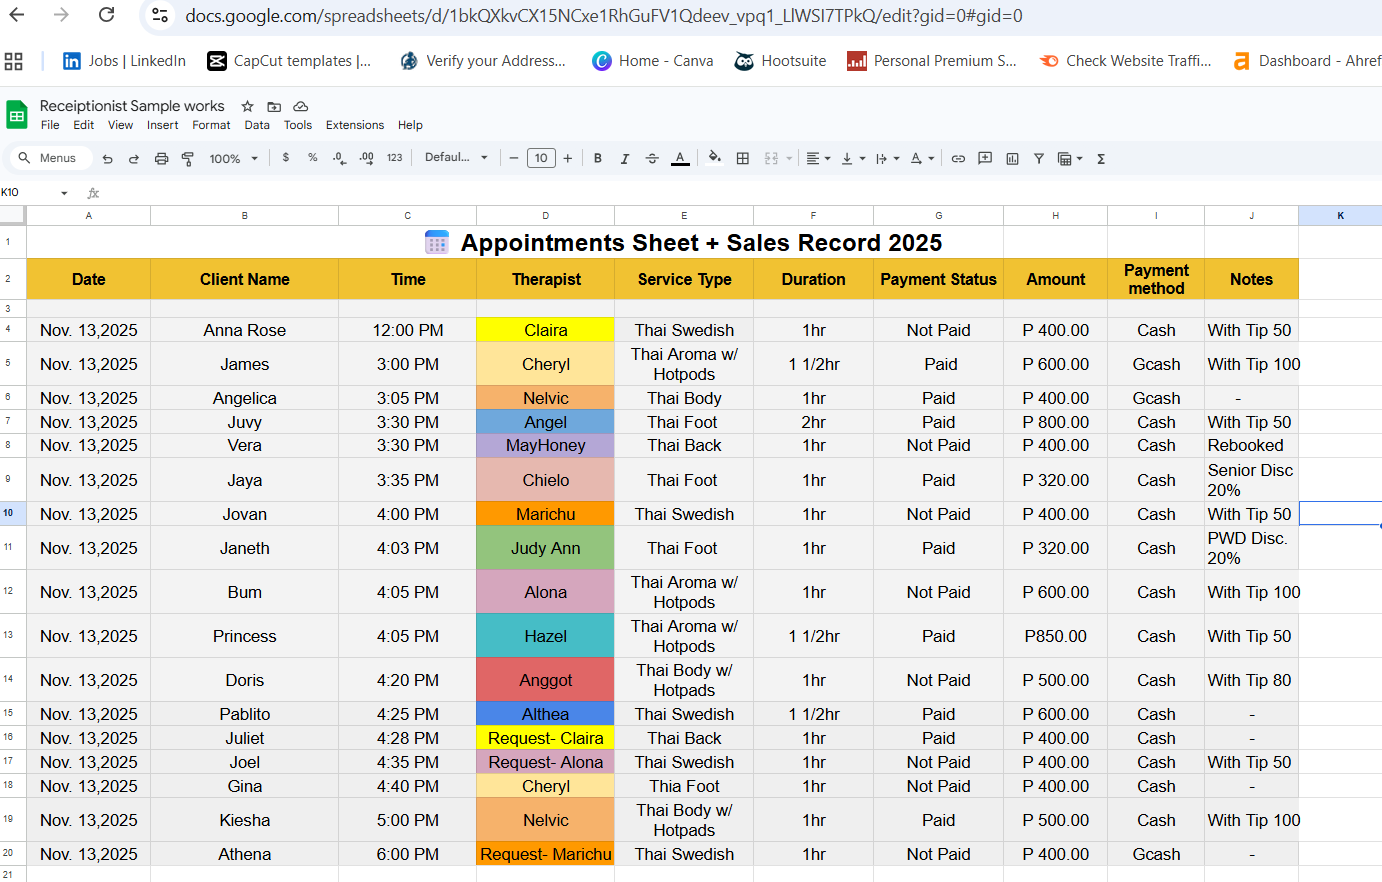The width and height of the screenshot is (1382, 882).
Task: Insert a comment
Action: pos(985,158)
